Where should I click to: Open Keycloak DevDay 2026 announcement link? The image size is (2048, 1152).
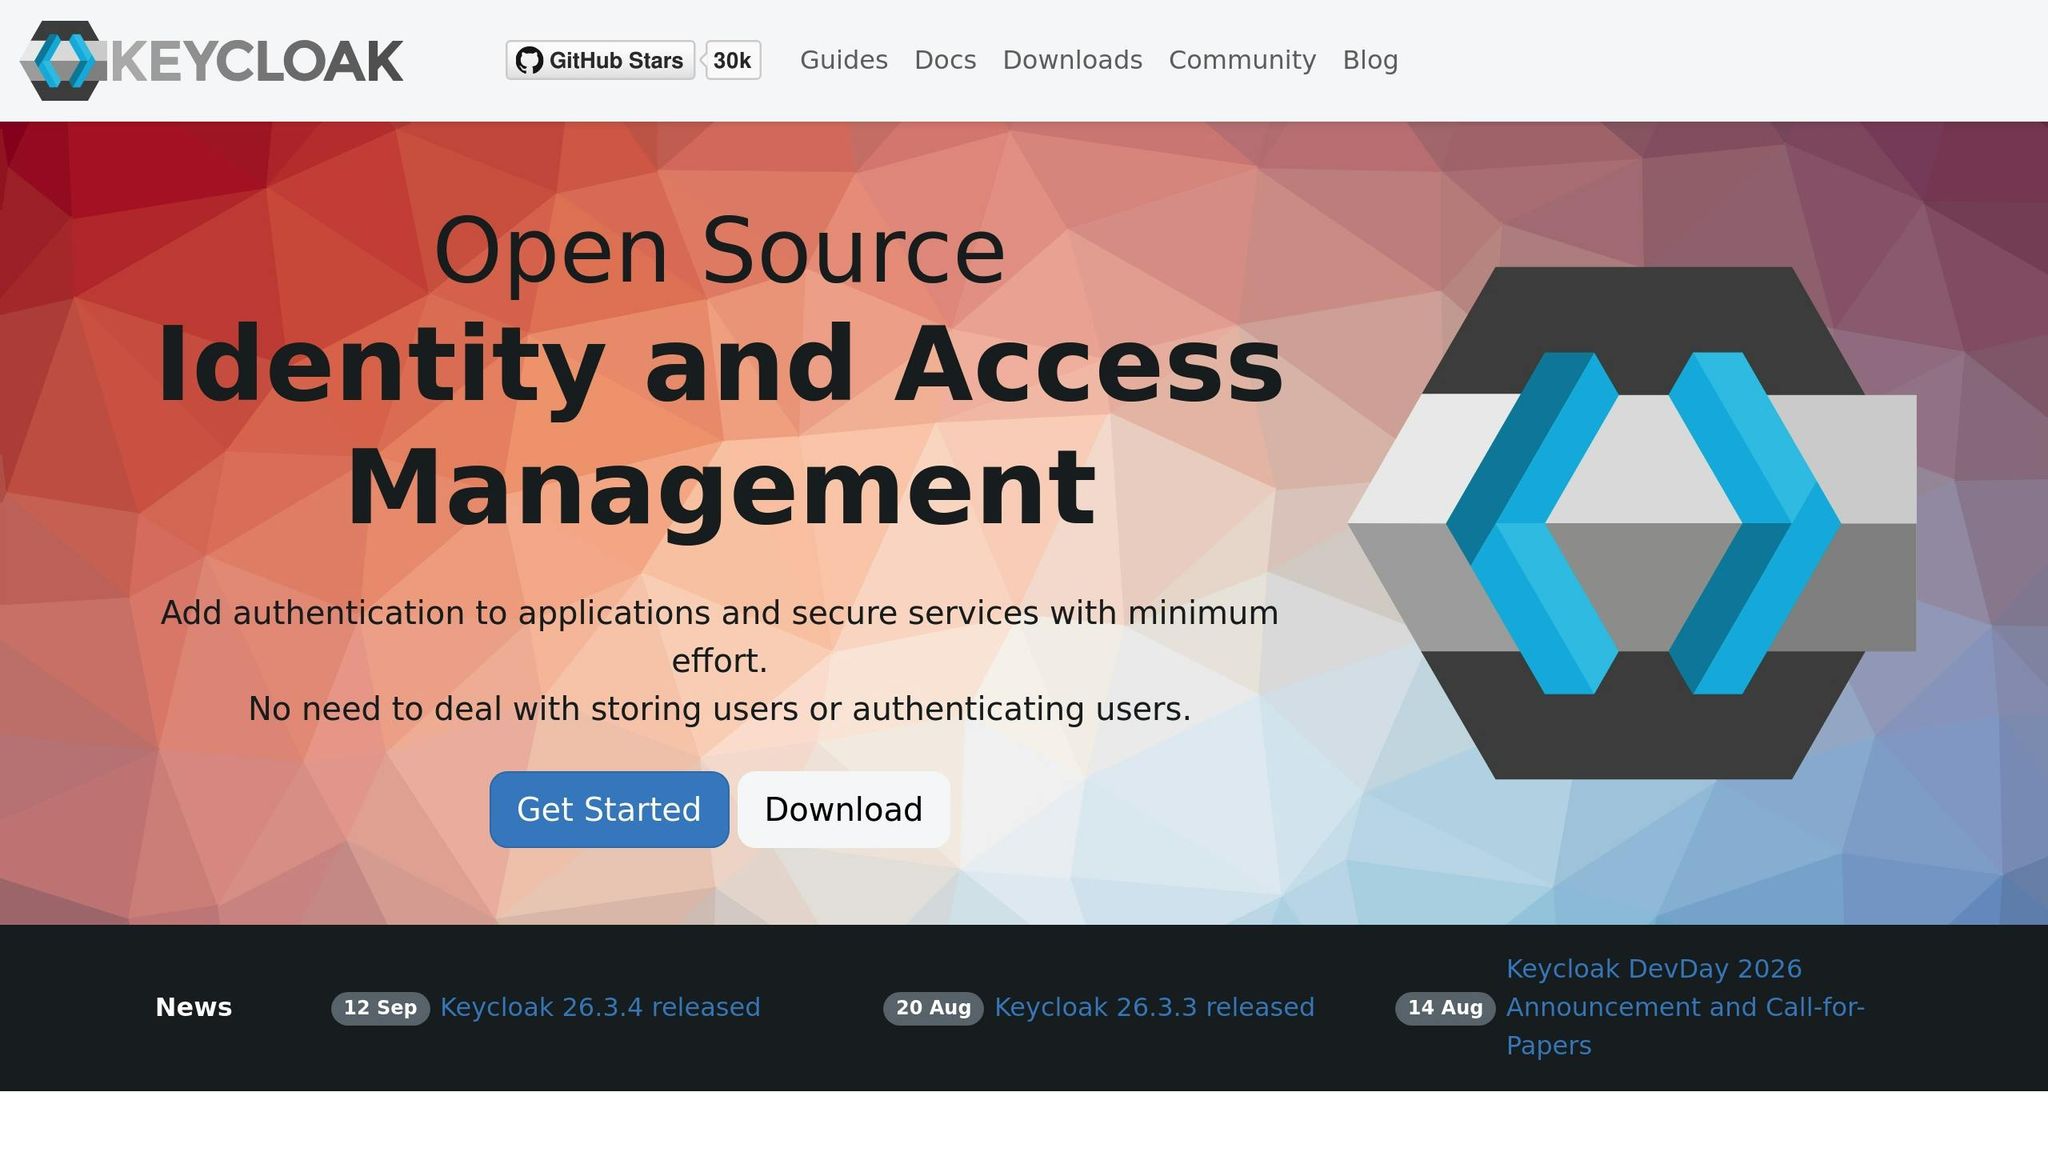point(1686,1007)
